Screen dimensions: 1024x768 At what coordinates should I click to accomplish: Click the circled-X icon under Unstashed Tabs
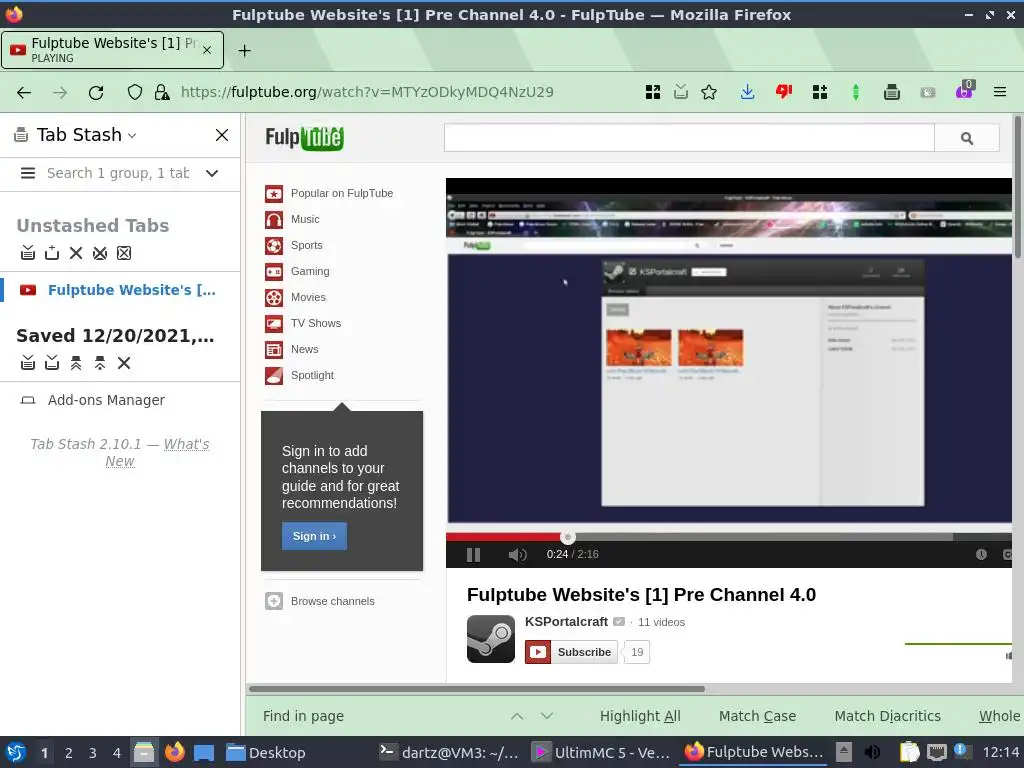100,253
